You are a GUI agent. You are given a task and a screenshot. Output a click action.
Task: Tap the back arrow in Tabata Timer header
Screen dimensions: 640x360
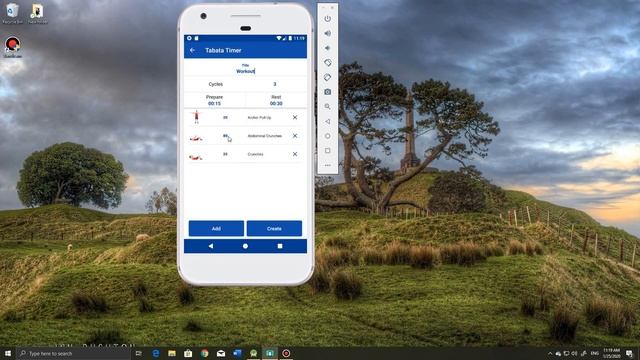click(x=193, y=50)
